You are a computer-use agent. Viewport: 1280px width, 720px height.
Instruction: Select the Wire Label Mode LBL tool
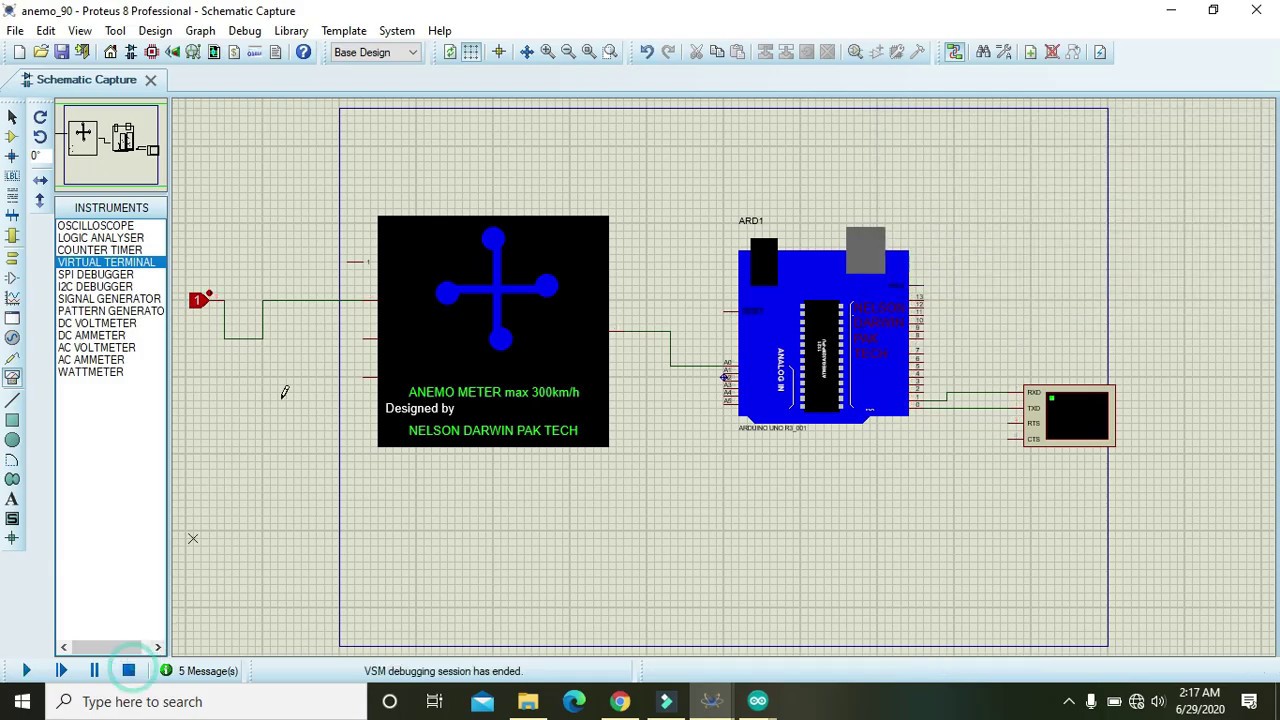tap(12, 176)
